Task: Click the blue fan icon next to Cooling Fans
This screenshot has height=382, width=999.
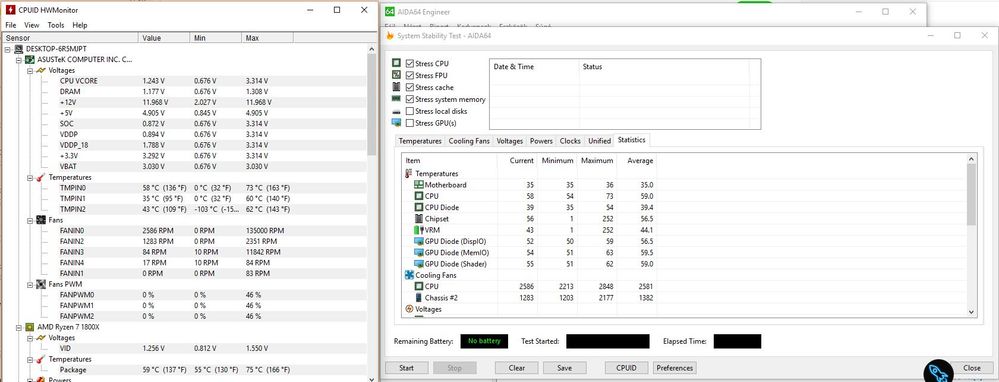Action: (409, 275)
